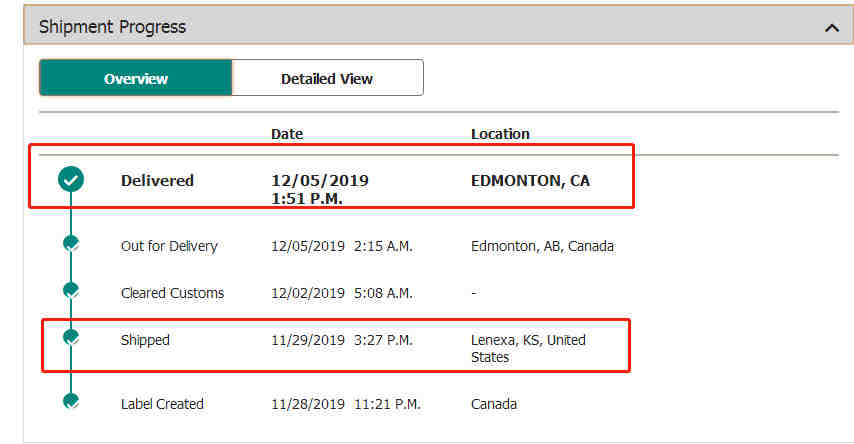This screenshot has height=444, width=854.
Task: Switch to the Overview tab
Action: click(x=136, y=78)
